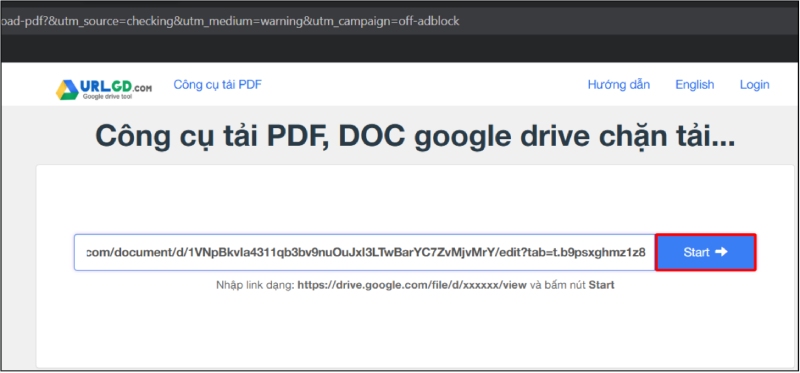Click the heading Công cụ tải PDF, DOC

[415, 136]
